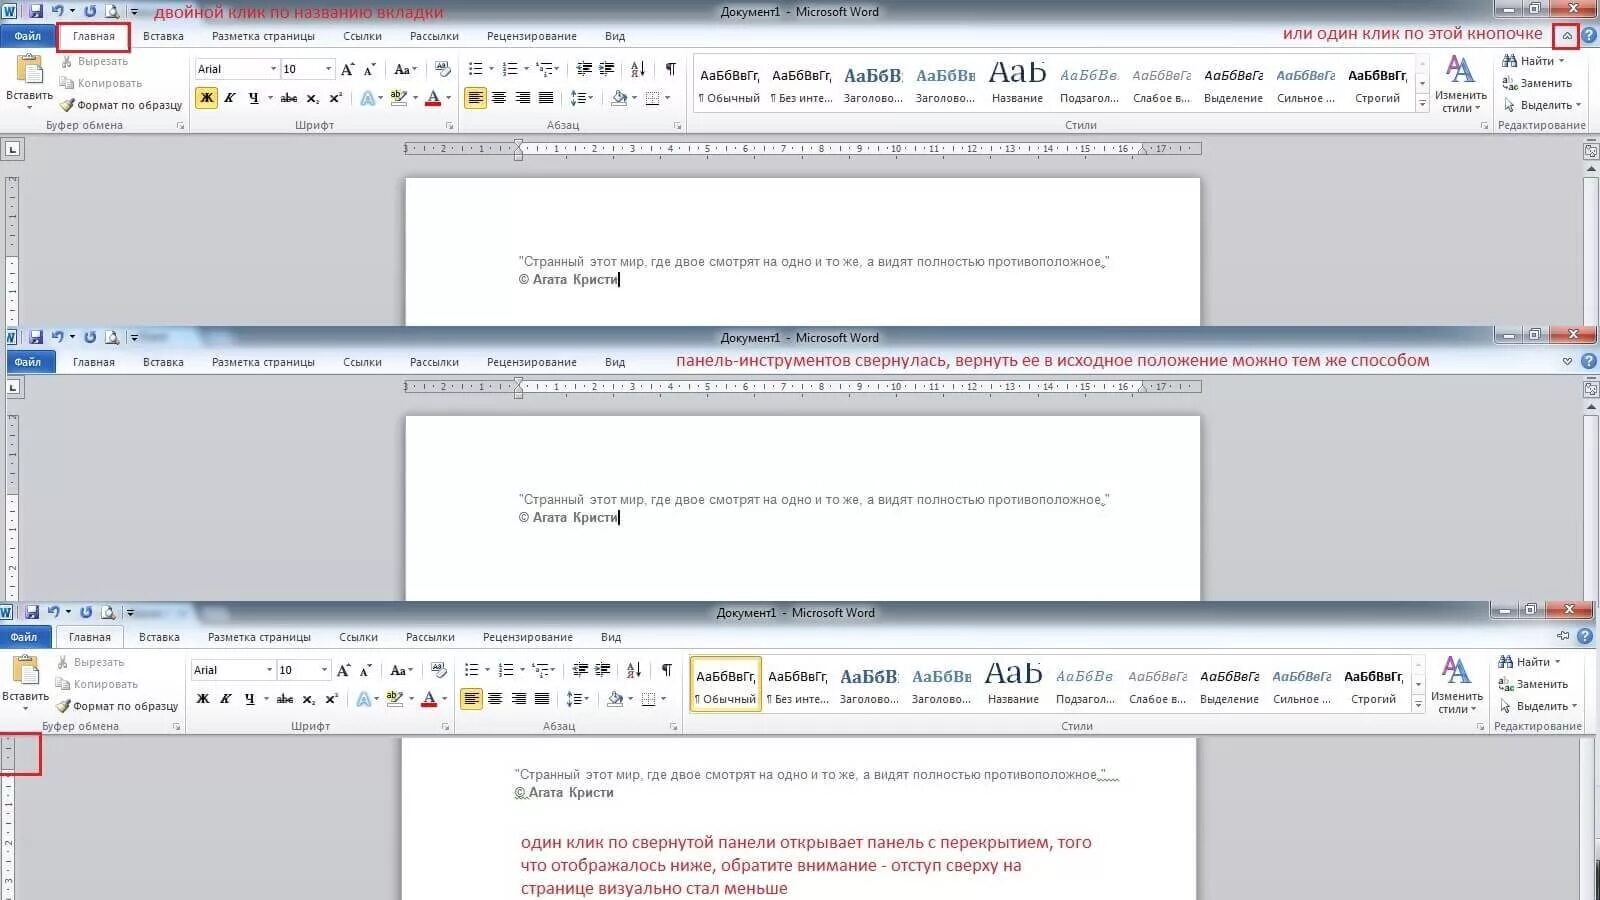The image size is (1600, 900).
Task: Click the Sort icon in bottom window ribbon
Action: point(633,670)
